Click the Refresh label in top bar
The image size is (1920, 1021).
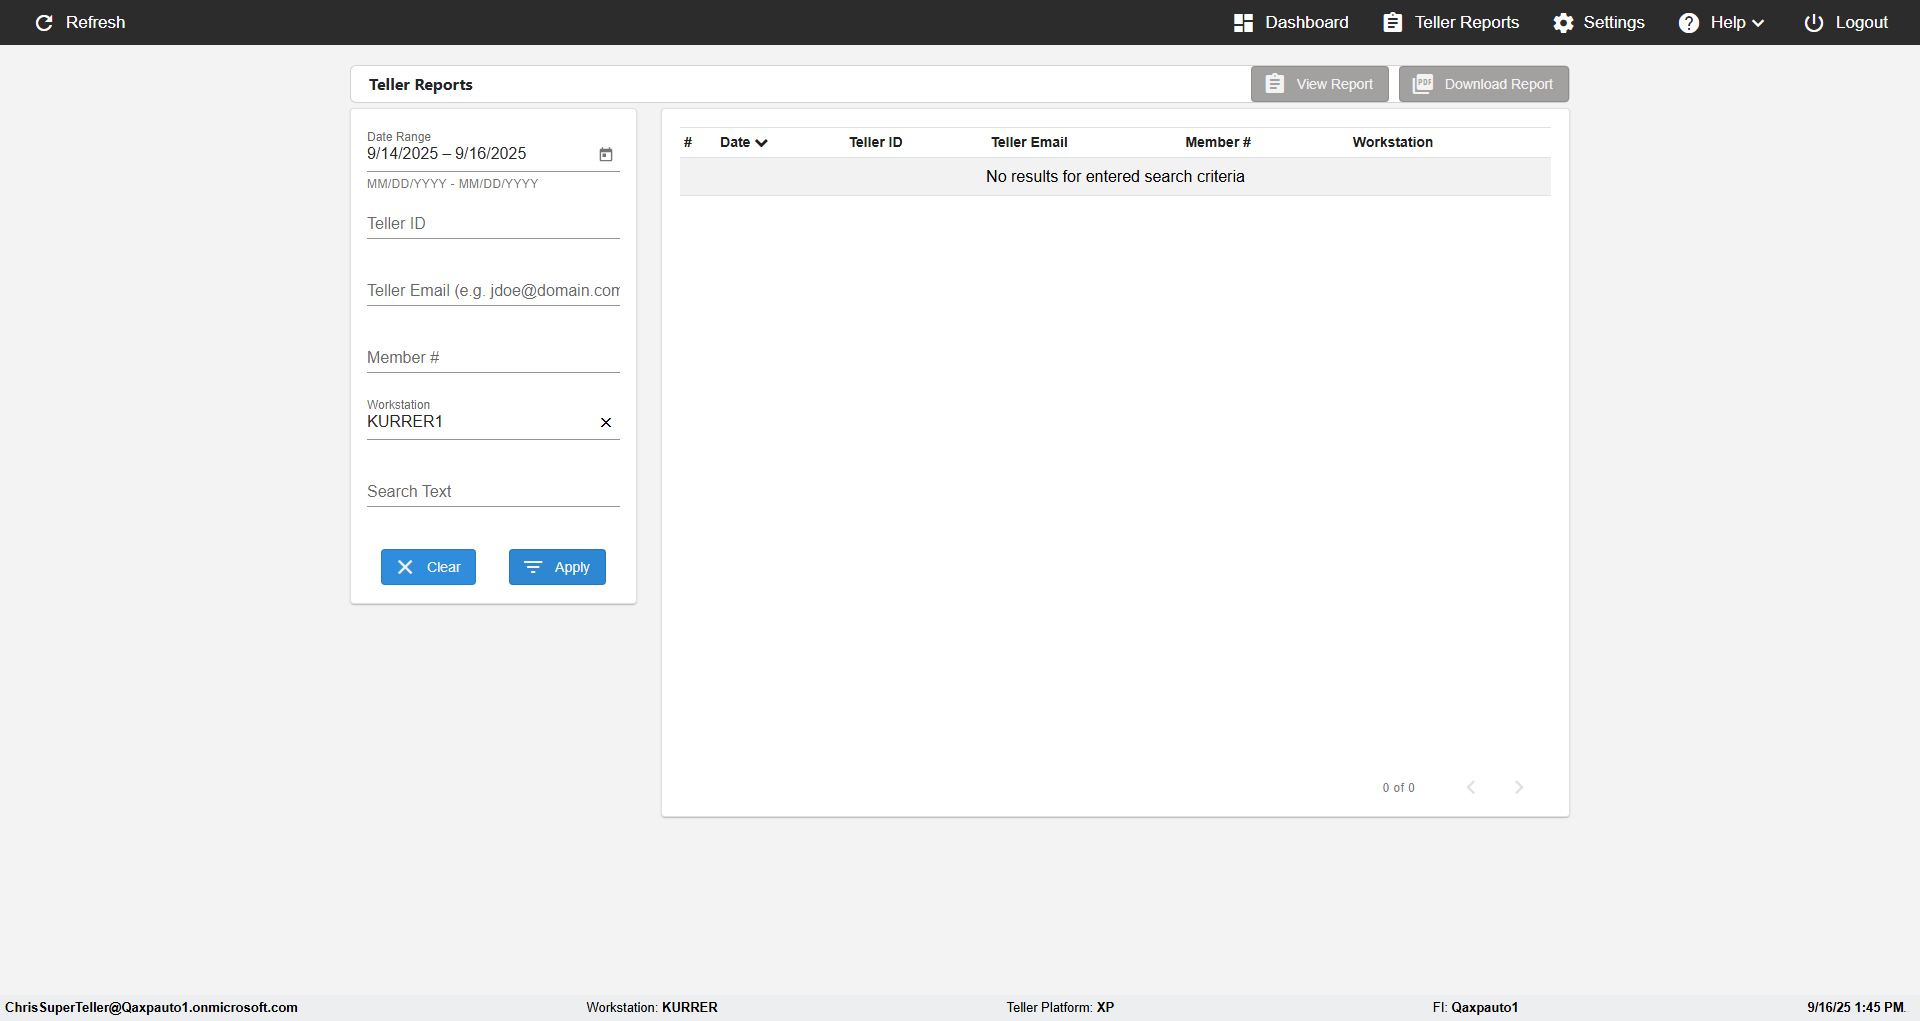click(95, 22)
